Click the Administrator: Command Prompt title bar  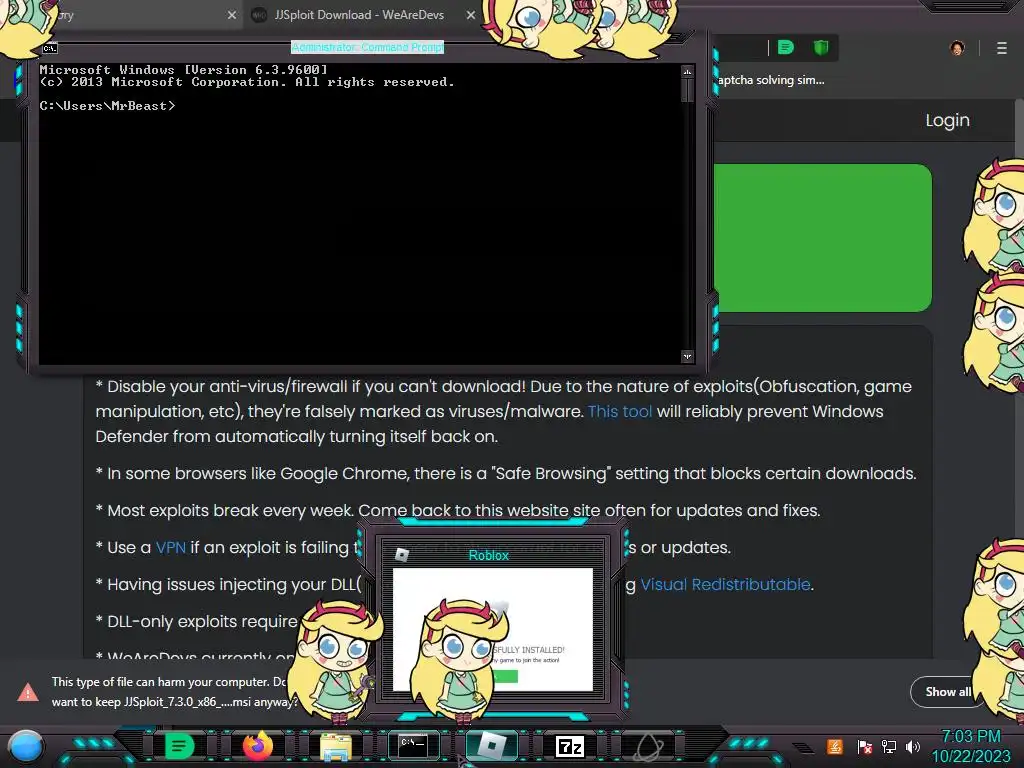(x=367, y=47)
